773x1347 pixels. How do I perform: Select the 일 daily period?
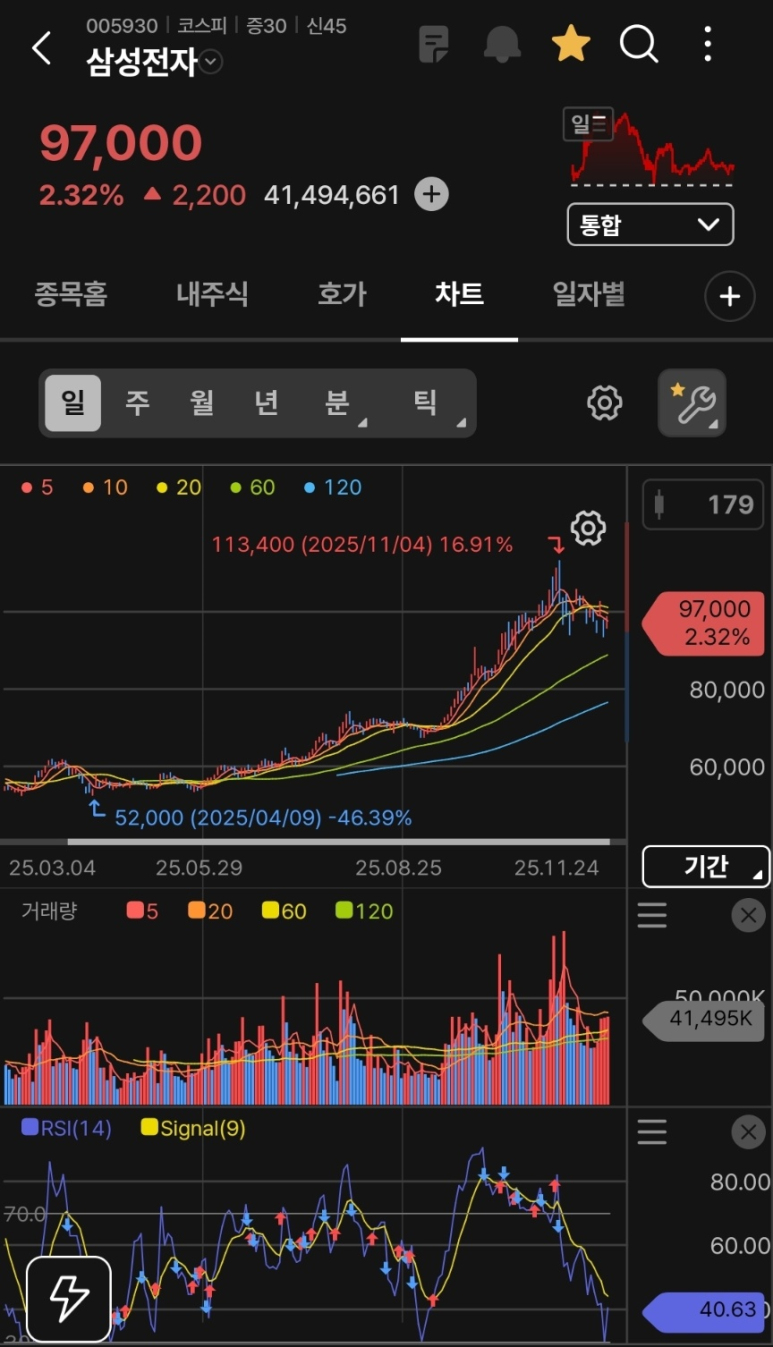tap(73, 403)
